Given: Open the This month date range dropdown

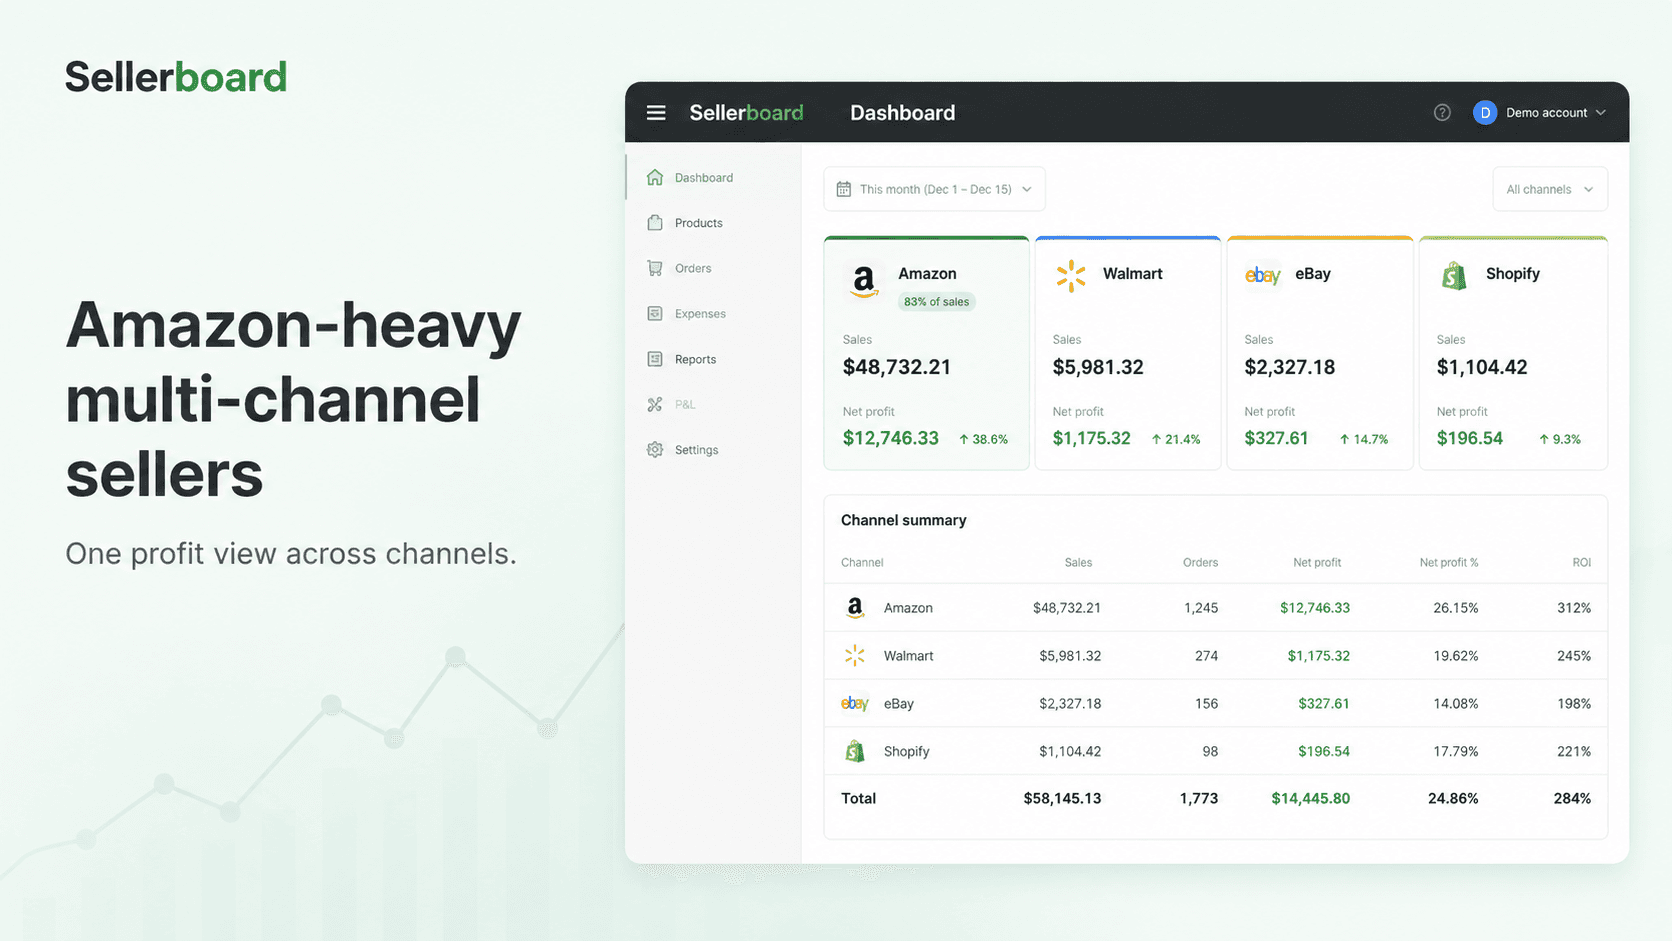Looking at the screenshot, I should (934, 189).
